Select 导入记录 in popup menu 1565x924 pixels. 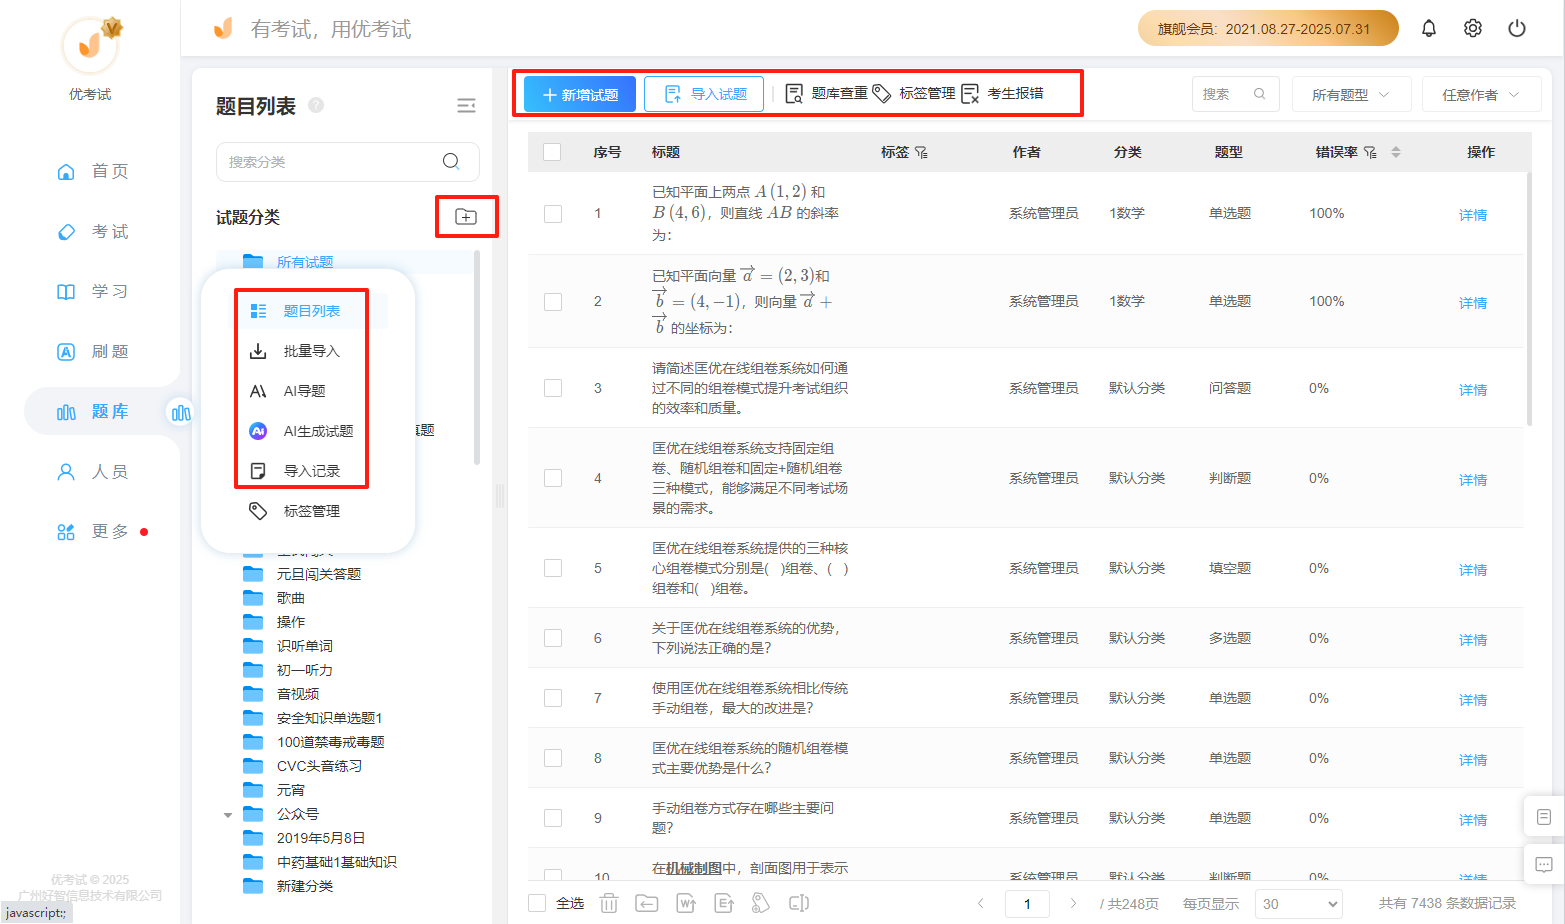312,471
